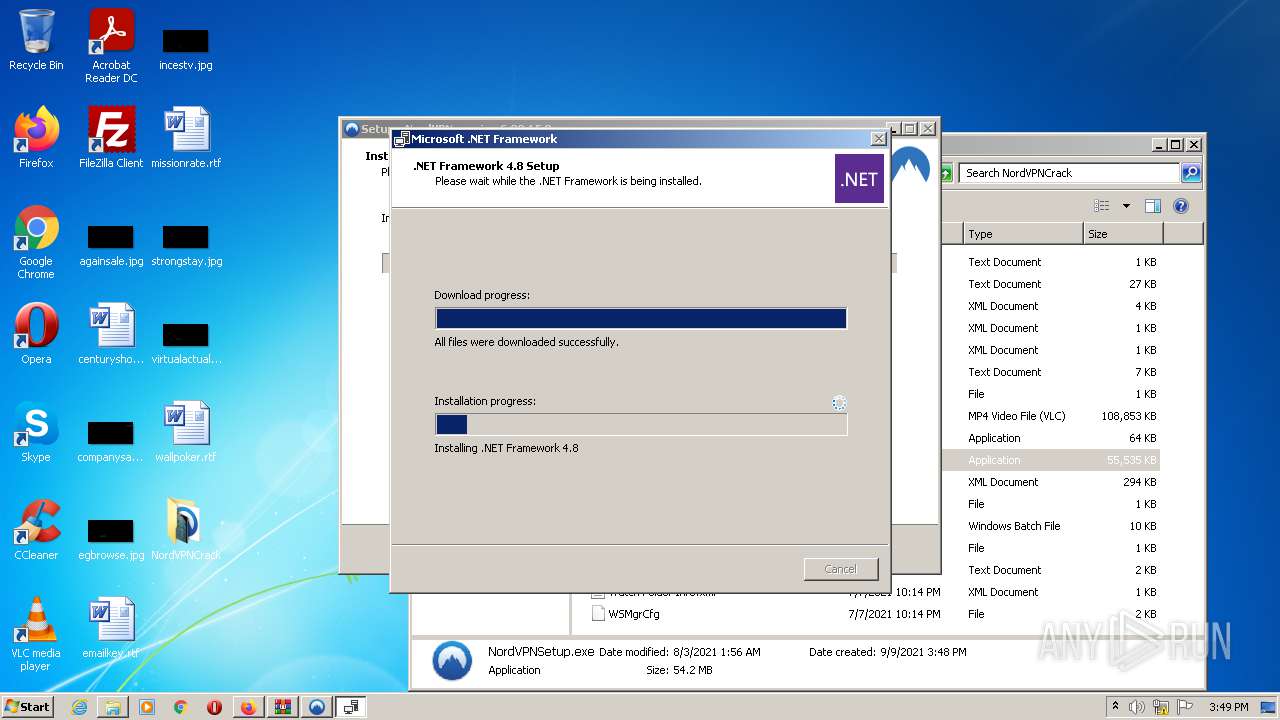Show hidden system tray icons
The height and width of the screenshot is (720, 1280).
click(1115, 707)
